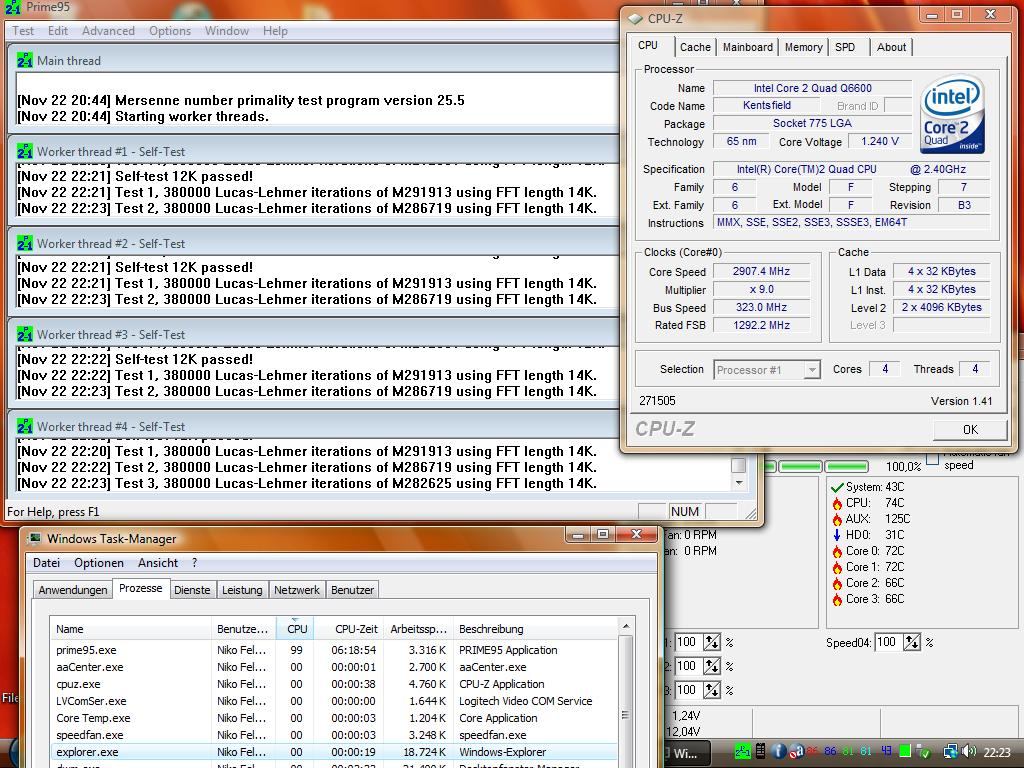The width and height of the screenshot is (1024, 768).
Task: Switch to the Mainboard tab in CPU-Z
Action: click(747, 47)
